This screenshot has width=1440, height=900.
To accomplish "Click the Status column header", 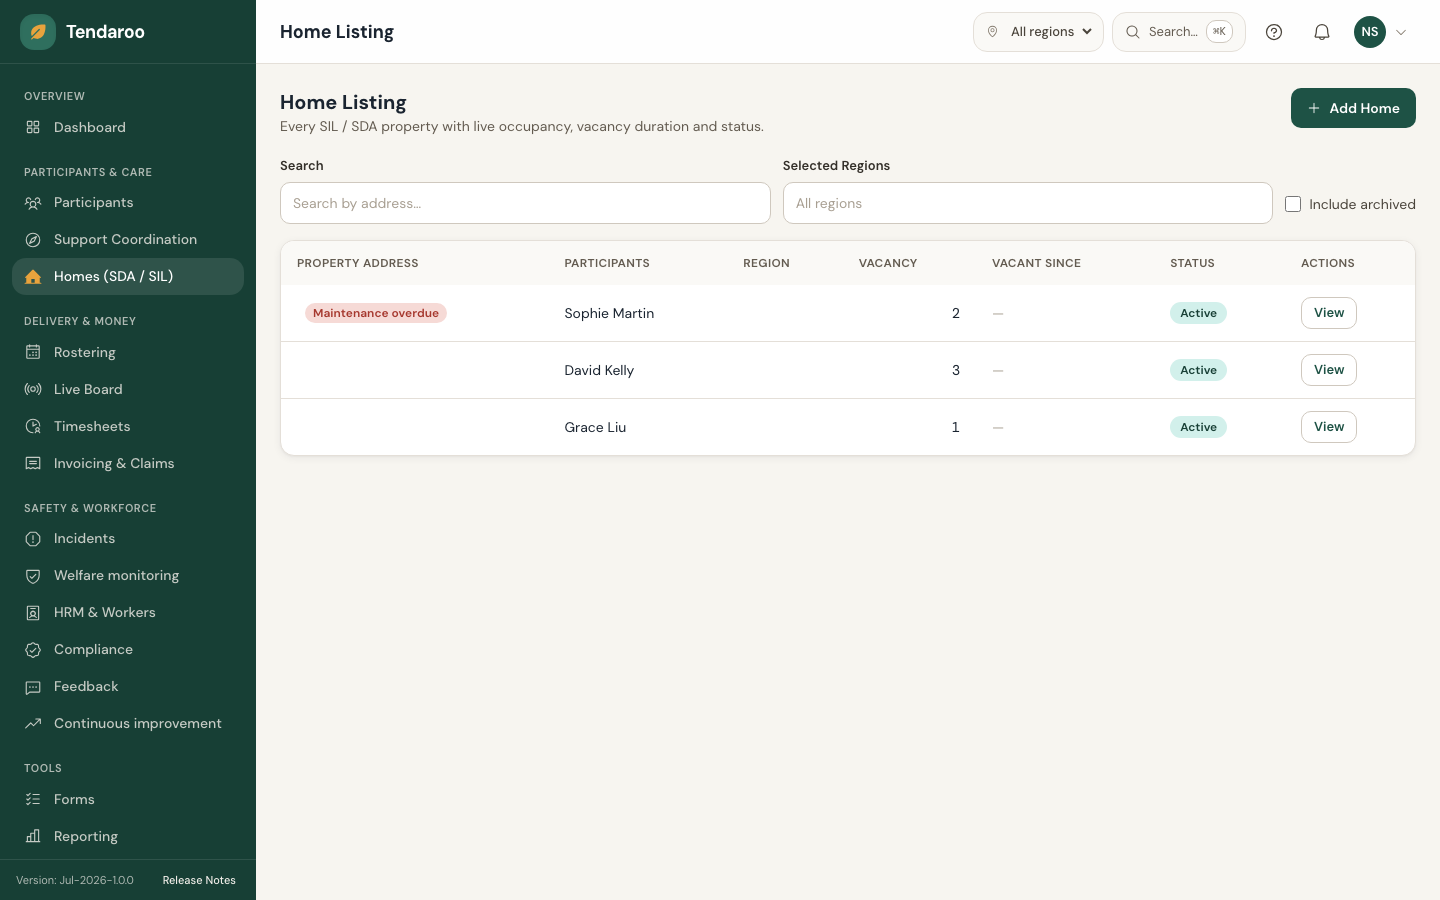I will (x=1192, y=263).
